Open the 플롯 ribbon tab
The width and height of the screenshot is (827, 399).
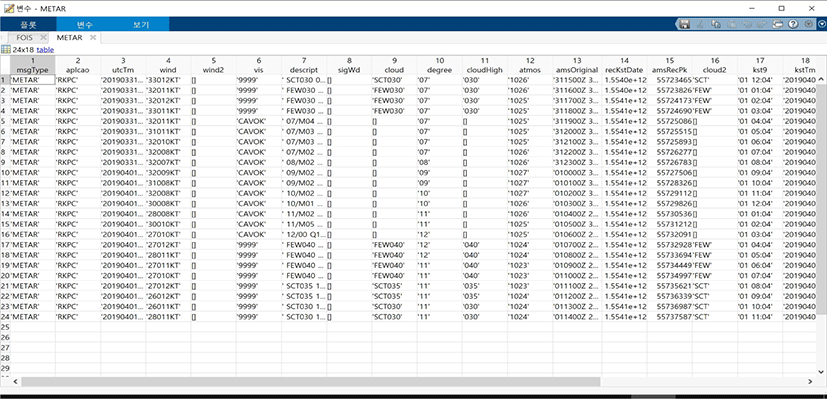[x=28, y=24]
